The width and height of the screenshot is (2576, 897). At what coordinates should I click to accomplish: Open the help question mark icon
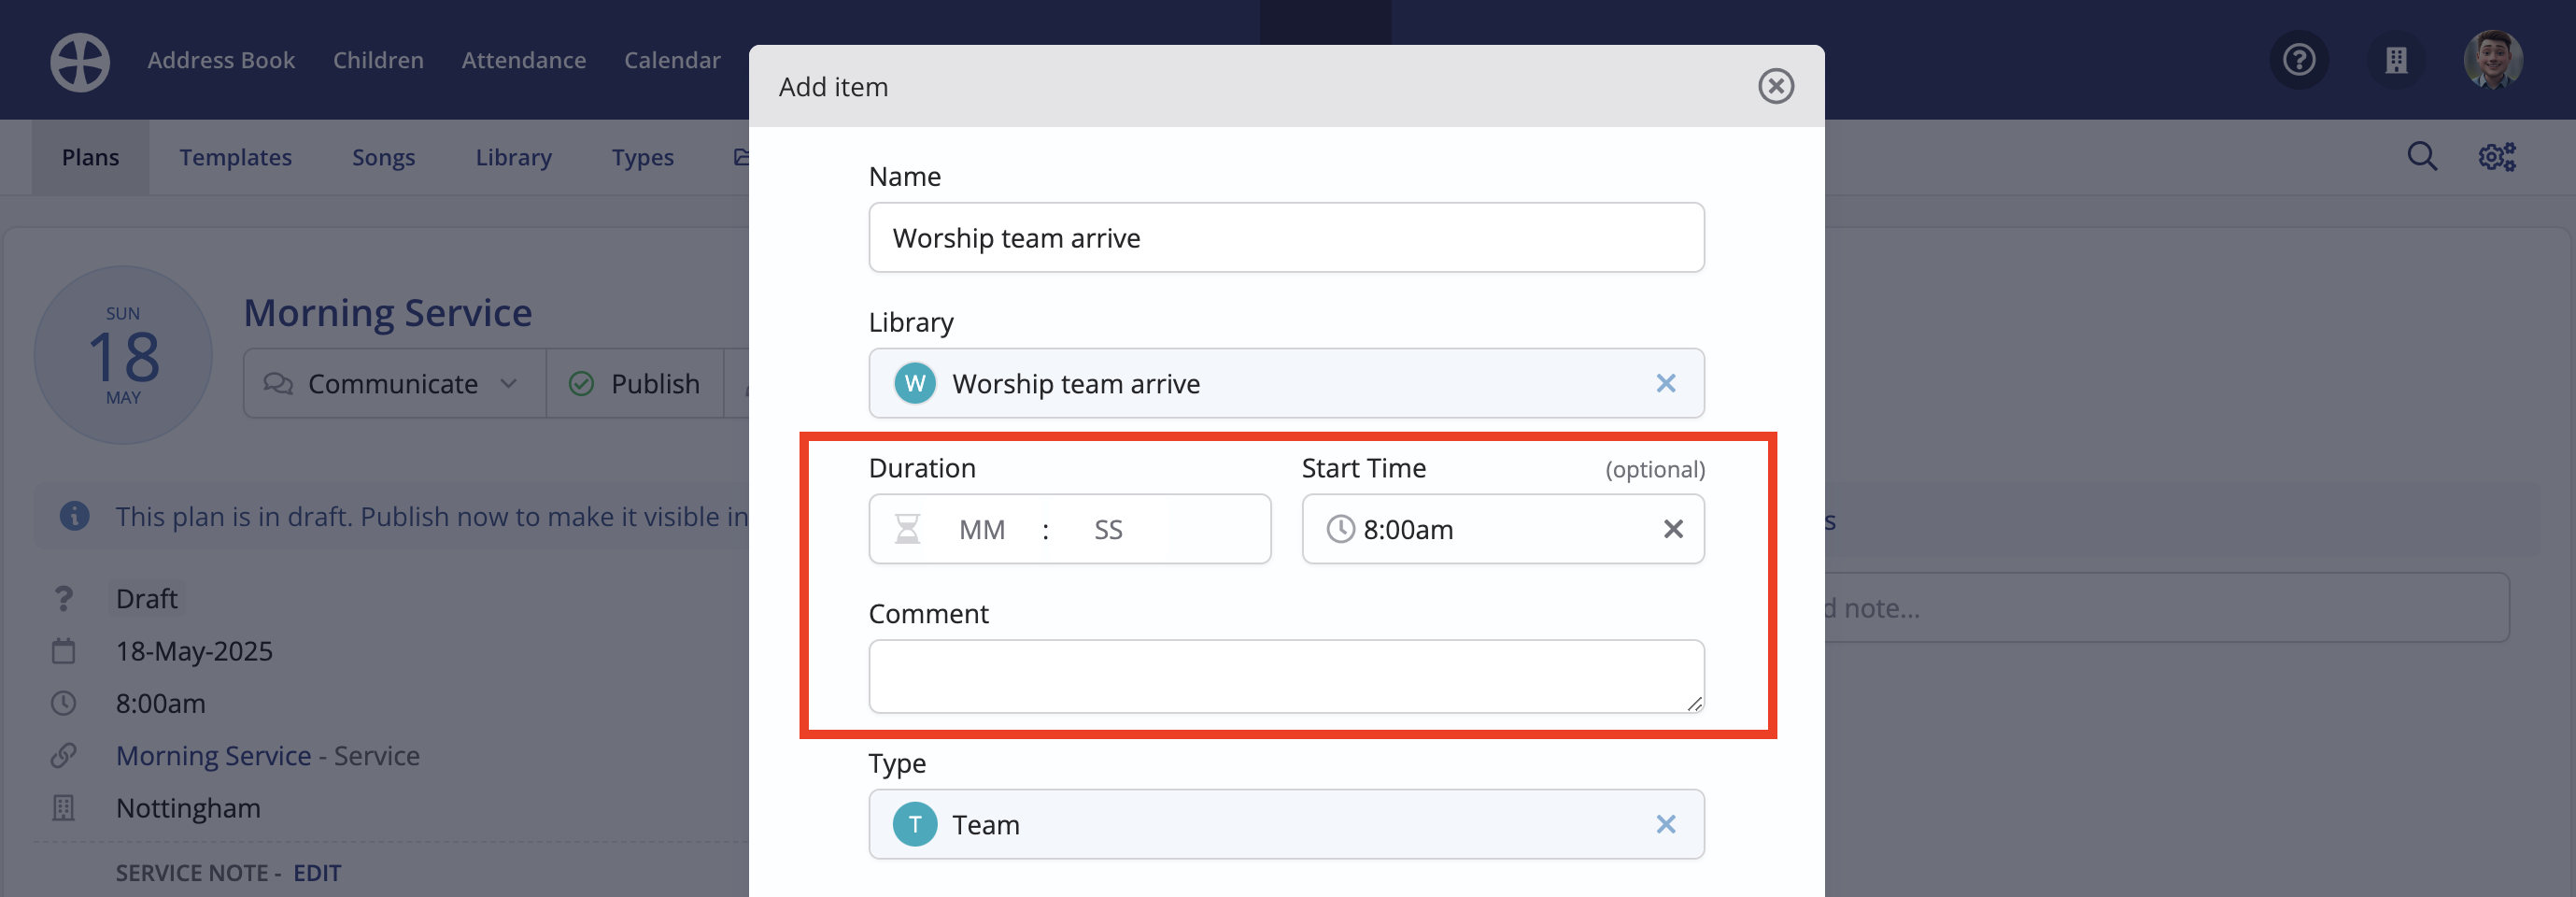pyautogui.click(x=2299, y=60)
